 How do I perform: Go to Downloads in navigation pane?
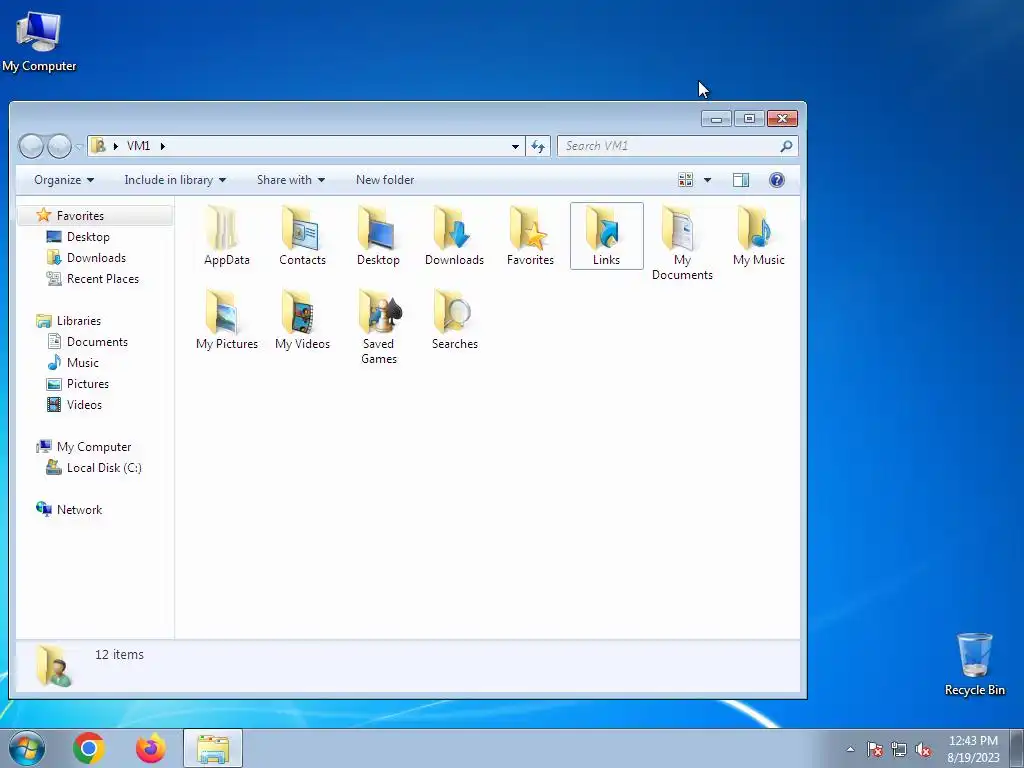click(96, 258)
